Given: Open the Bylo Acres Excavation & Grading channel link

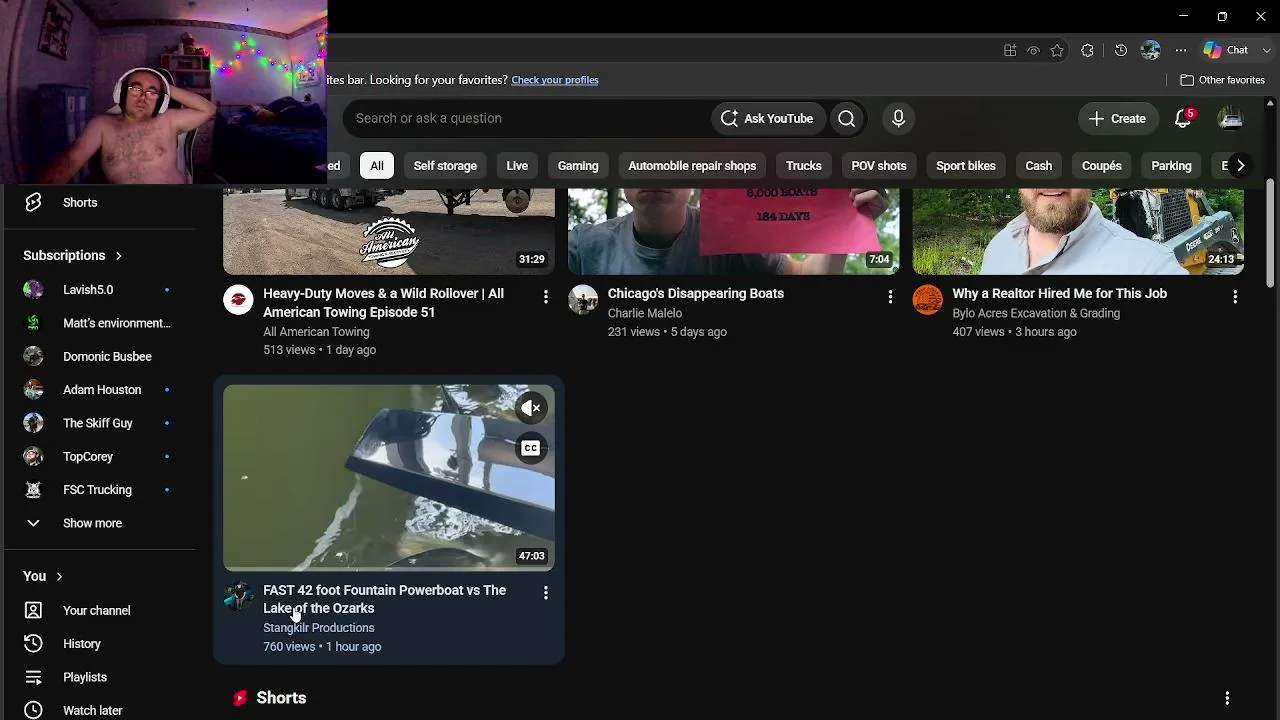Looking at the screenshot, I should click(x=1036, y=314).
